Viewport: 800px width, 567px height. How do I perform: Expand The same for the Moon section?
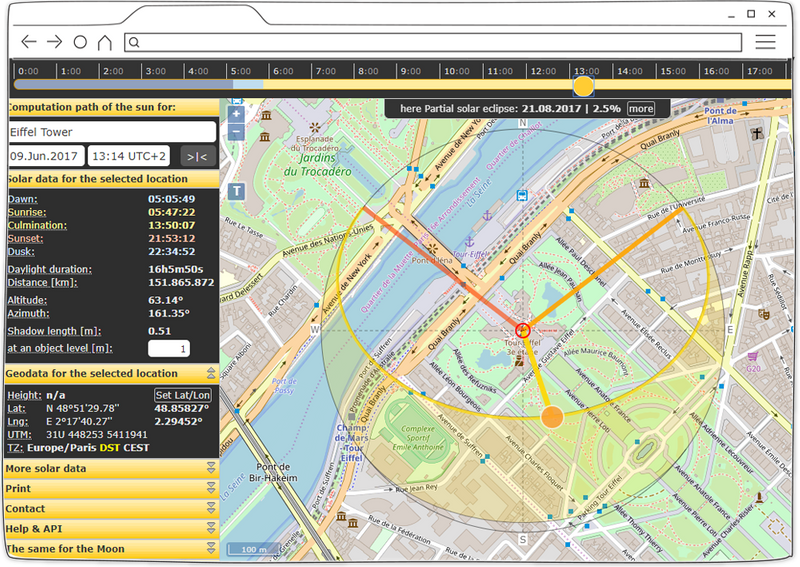coord(211,549)
